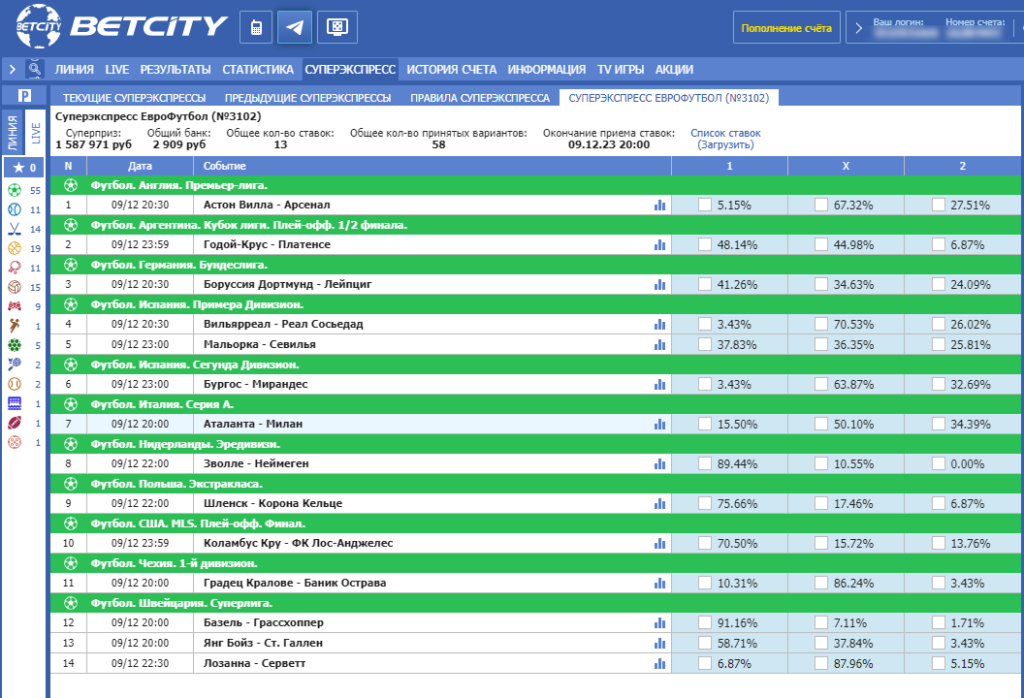Open favorites star with count 0

pyautogui.click(x=24, y=168)
